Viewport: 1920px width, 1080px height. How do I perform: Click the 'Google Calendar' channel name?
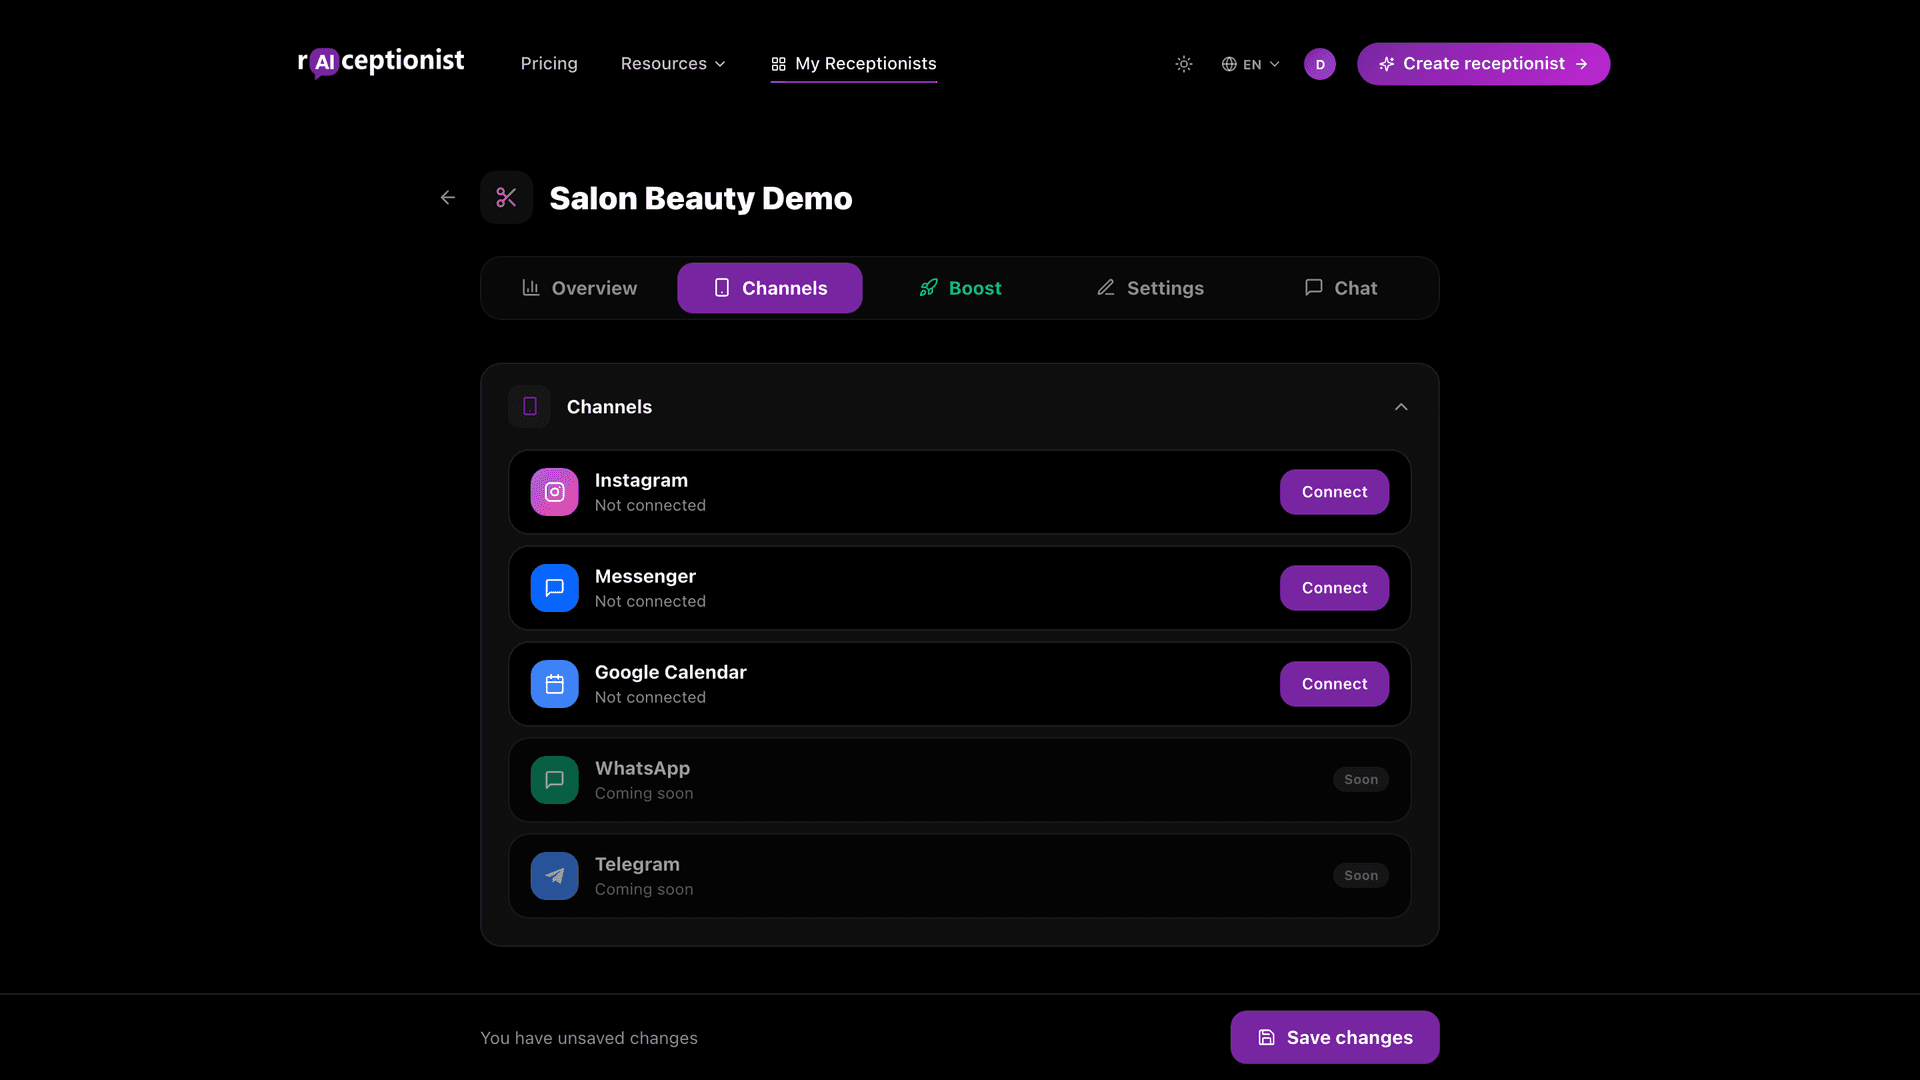(671, 672)
